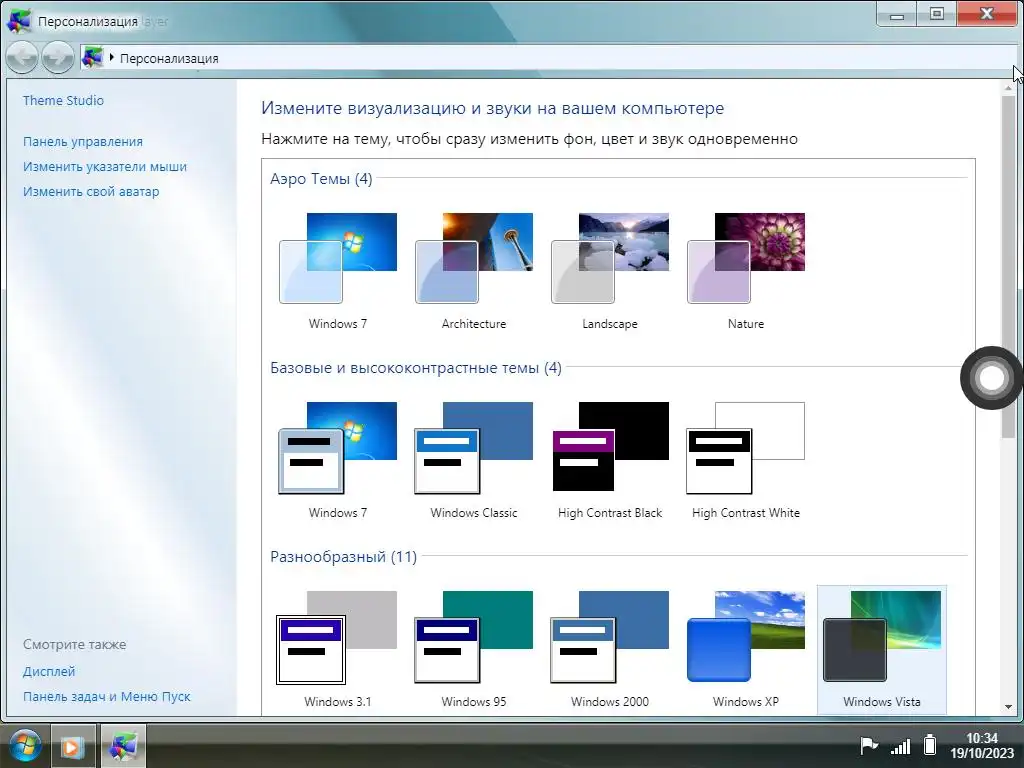This screenshot has width=1024, height=768.
Task: Click the Персонализация breadcrumb item
Action: tap(169, 58)
